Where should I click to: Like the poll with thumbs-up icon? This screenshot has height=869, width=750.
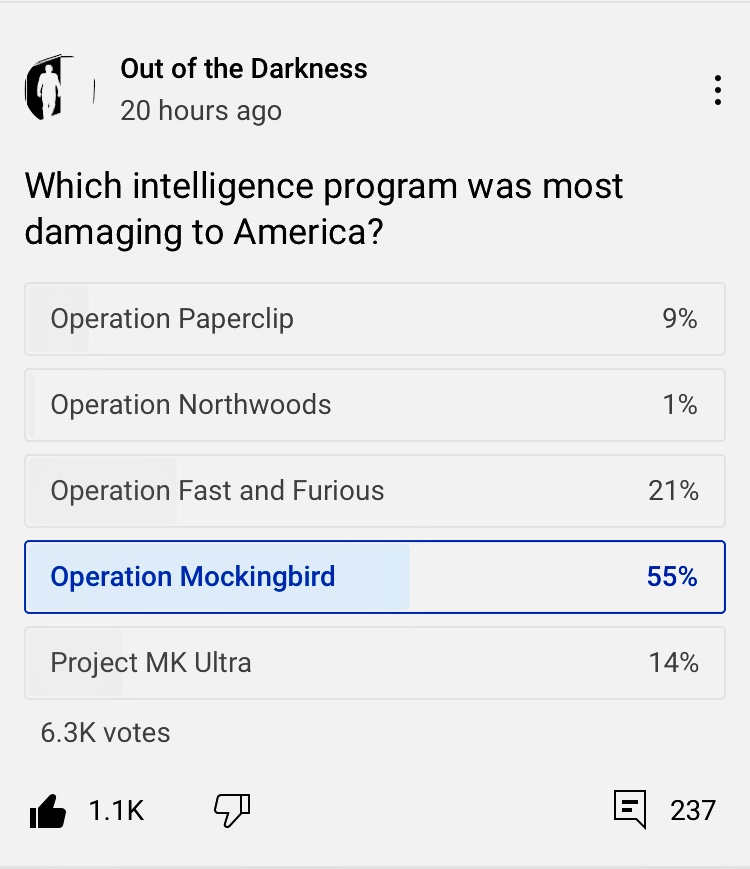pyautogui.click(x=48, y=811)
